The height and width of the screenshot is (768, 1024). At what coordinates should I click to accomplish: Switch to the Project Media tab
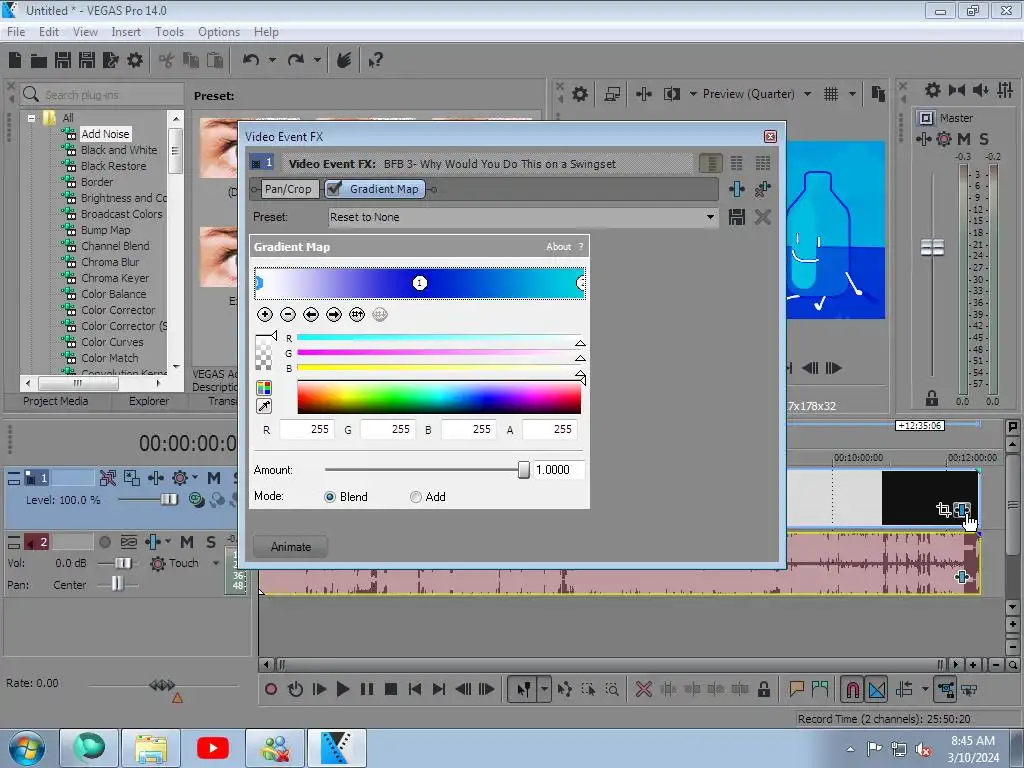click(56, 401)
